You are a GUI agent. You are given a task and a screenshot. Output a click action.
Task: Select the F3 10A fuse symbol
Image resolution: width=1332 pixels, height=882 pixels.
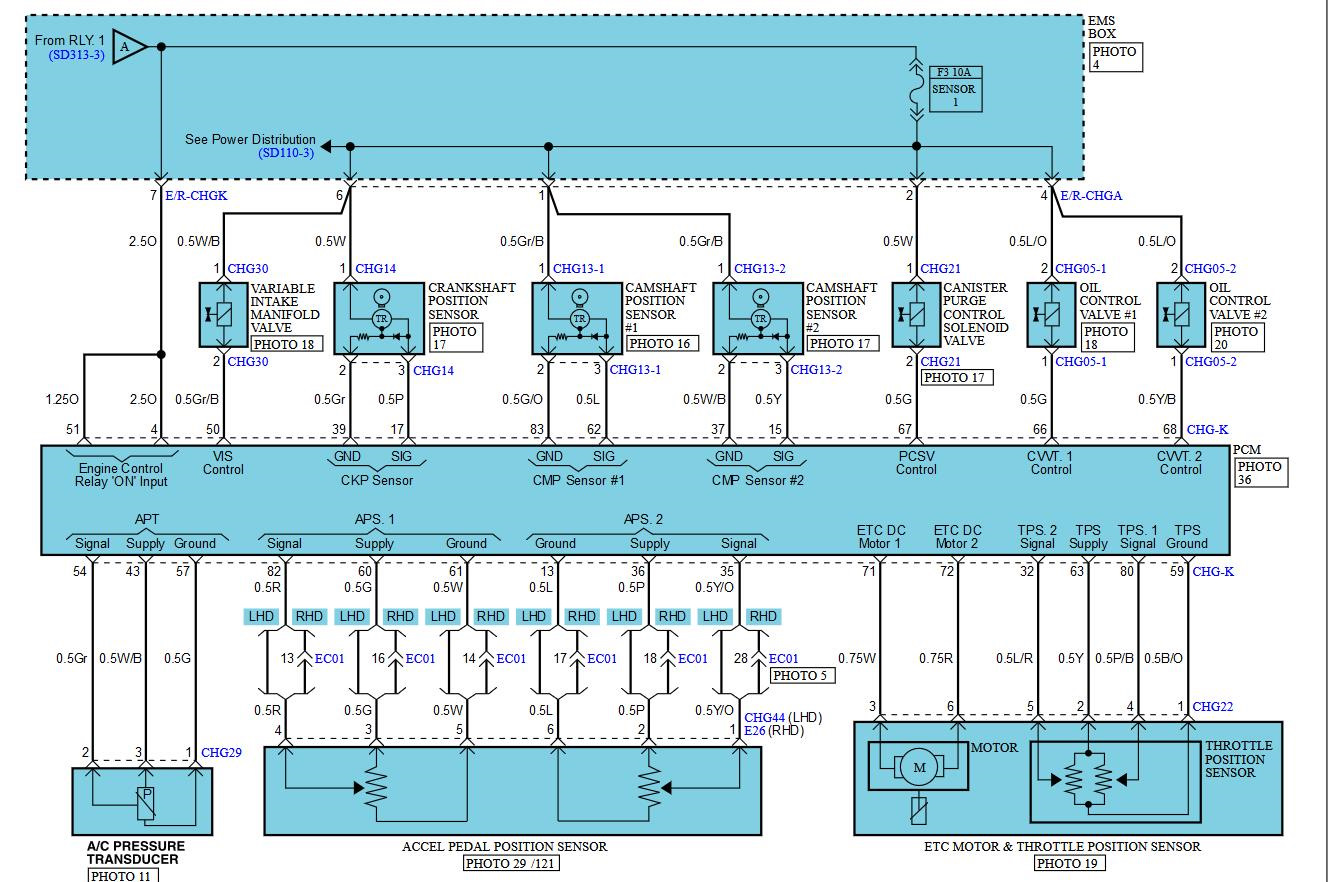(x=916, y=89)
